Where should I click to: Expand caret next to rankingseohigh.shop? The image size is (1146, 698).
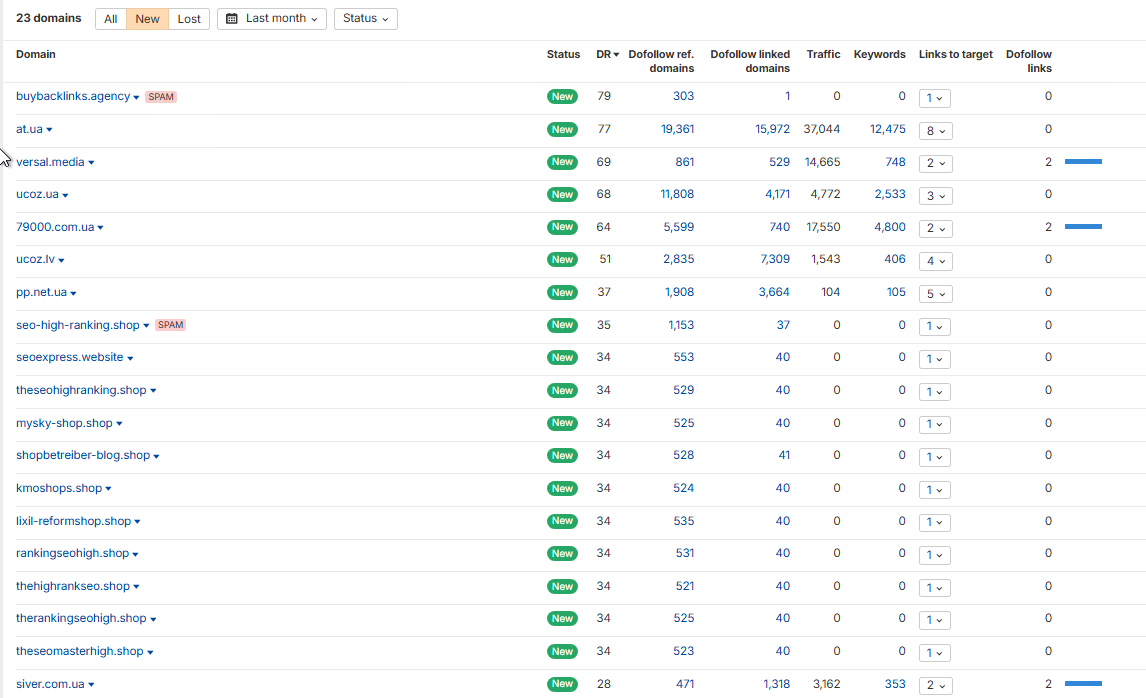tap(135, 554)
